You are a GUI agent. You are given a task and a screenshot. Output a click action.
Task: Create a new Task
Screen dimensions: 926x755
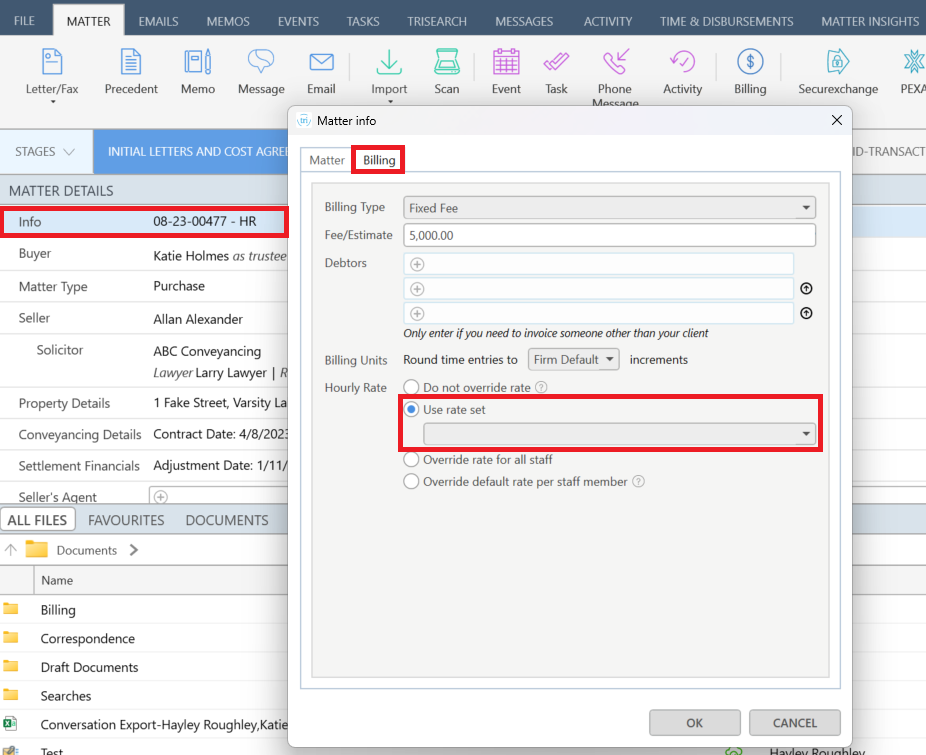tap(556, 71)
